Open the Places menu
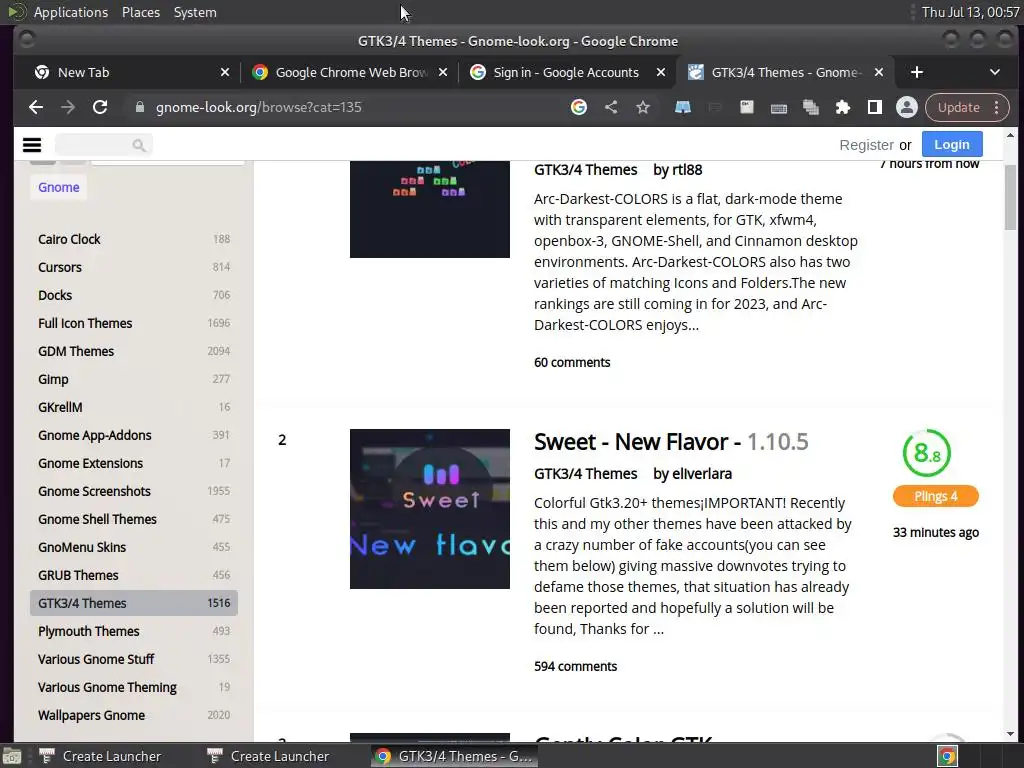This screenshot has width=1024, height=768. (x=141, y=12)
